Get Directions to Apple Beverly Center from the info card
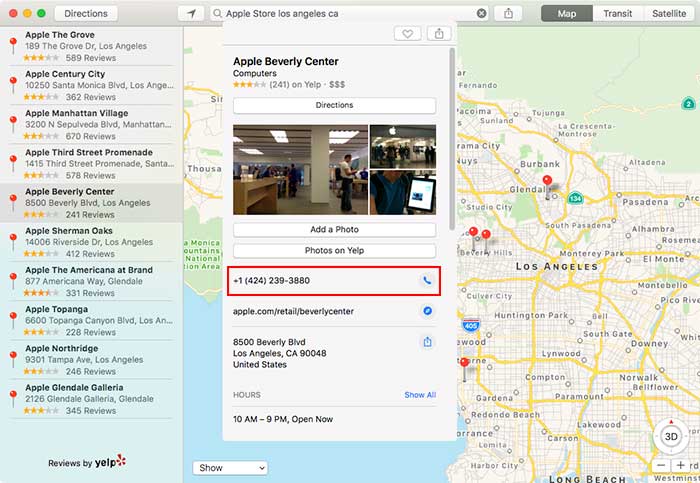700x483 pixels. 334,105
